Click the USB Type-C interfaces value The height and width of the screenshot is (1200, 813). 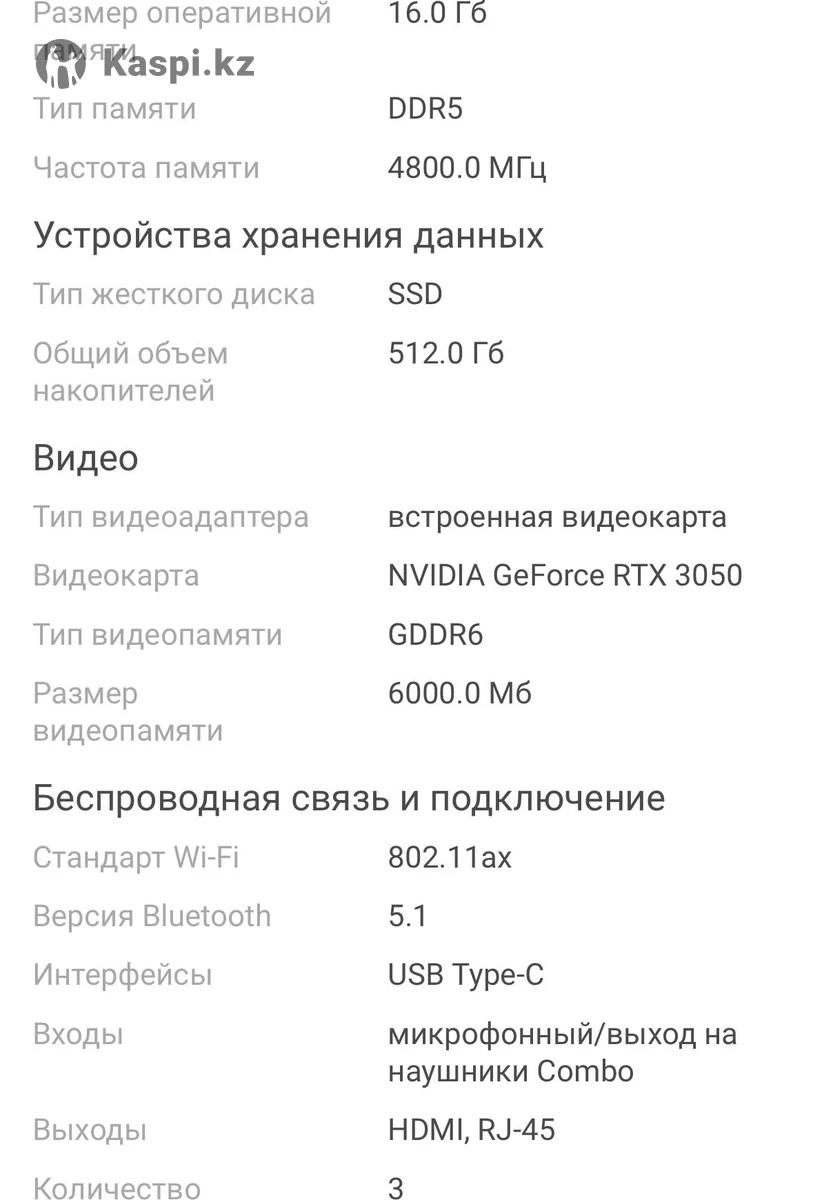(466, 975)
